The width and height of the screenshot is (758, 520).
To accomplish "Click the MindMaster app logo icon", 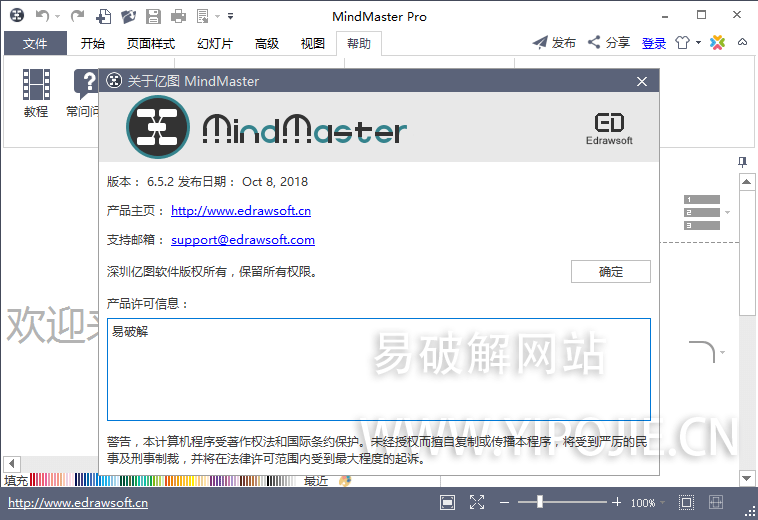I will [17, 15].
